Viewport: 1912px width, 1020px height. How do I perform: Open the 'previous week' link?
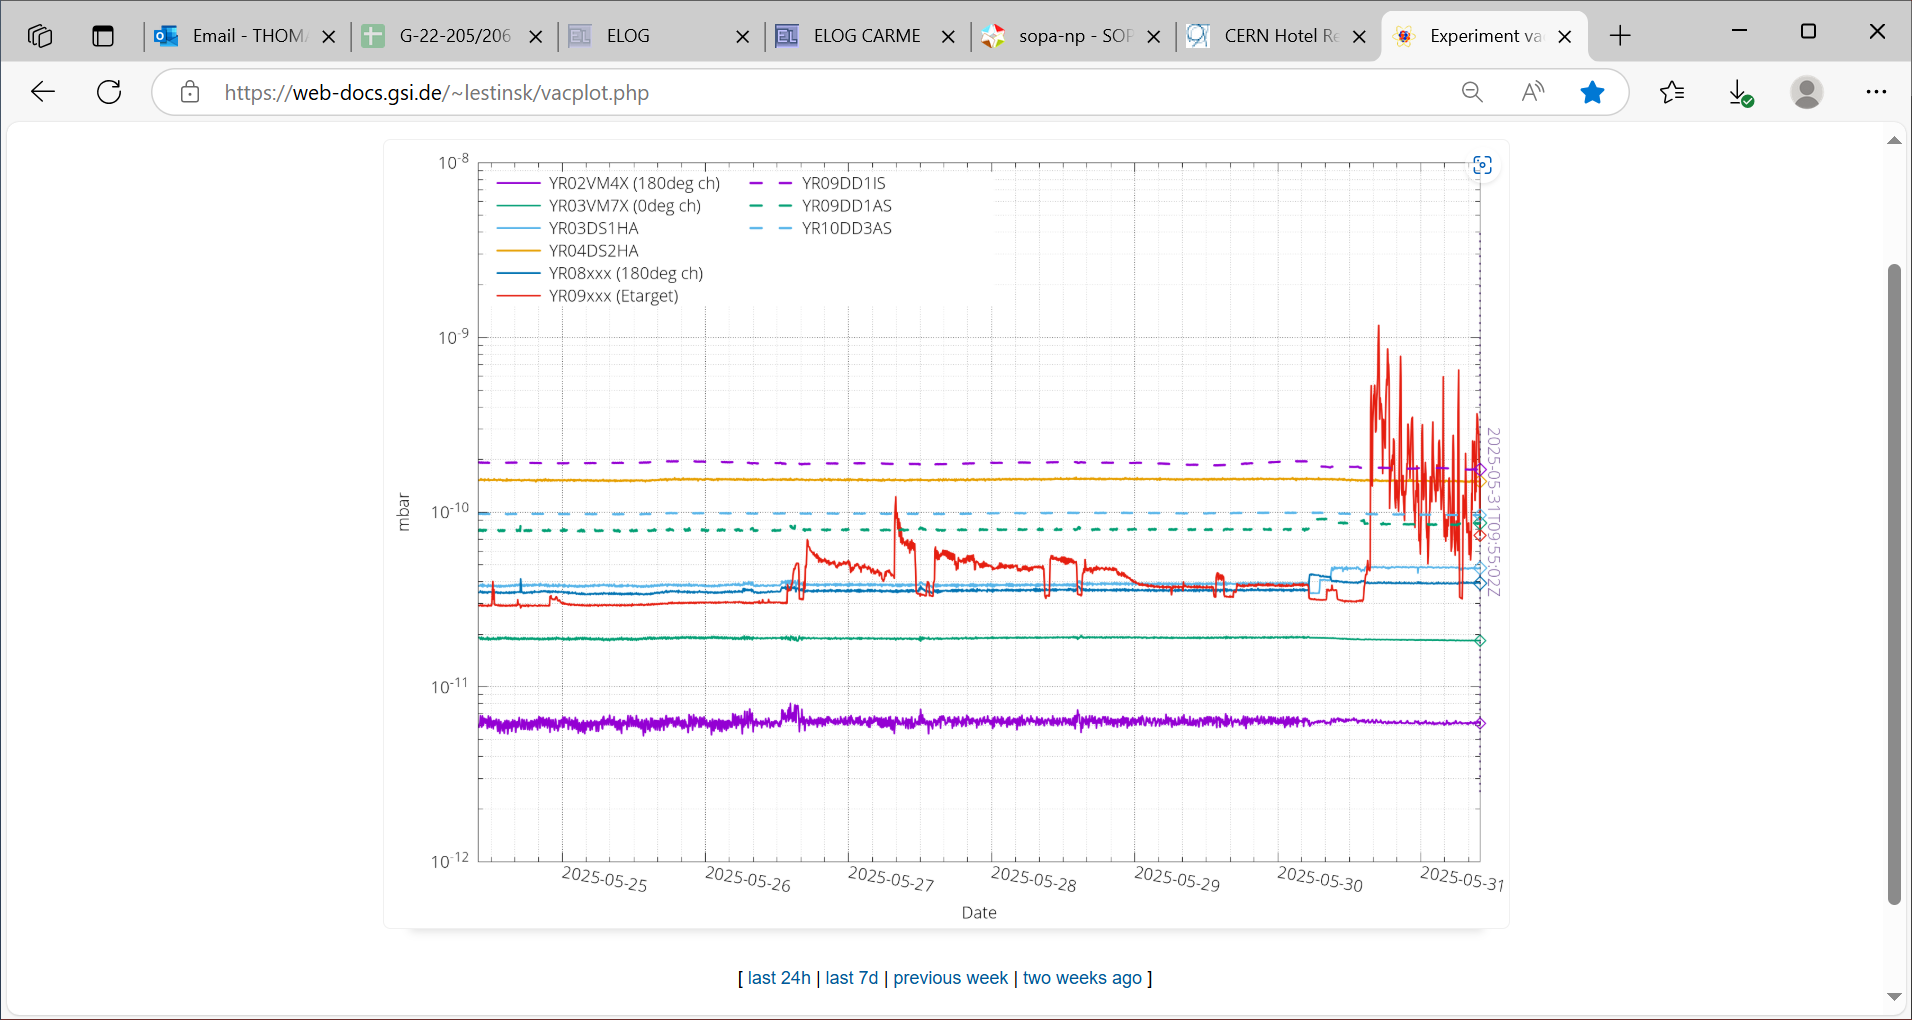coord(950,978)
